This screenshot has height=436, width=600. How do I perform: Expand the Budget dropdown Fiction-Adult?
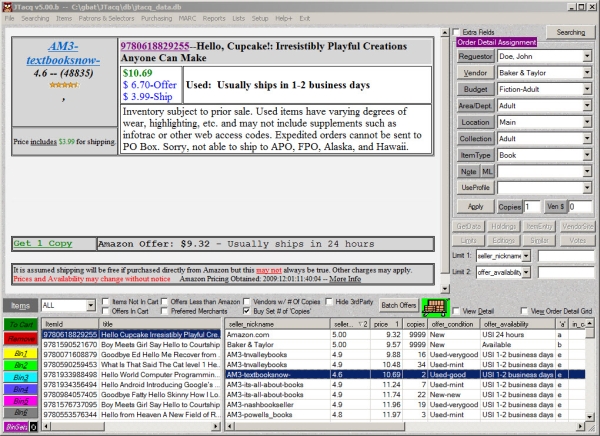pyautogui.click(x=587, y=89)
